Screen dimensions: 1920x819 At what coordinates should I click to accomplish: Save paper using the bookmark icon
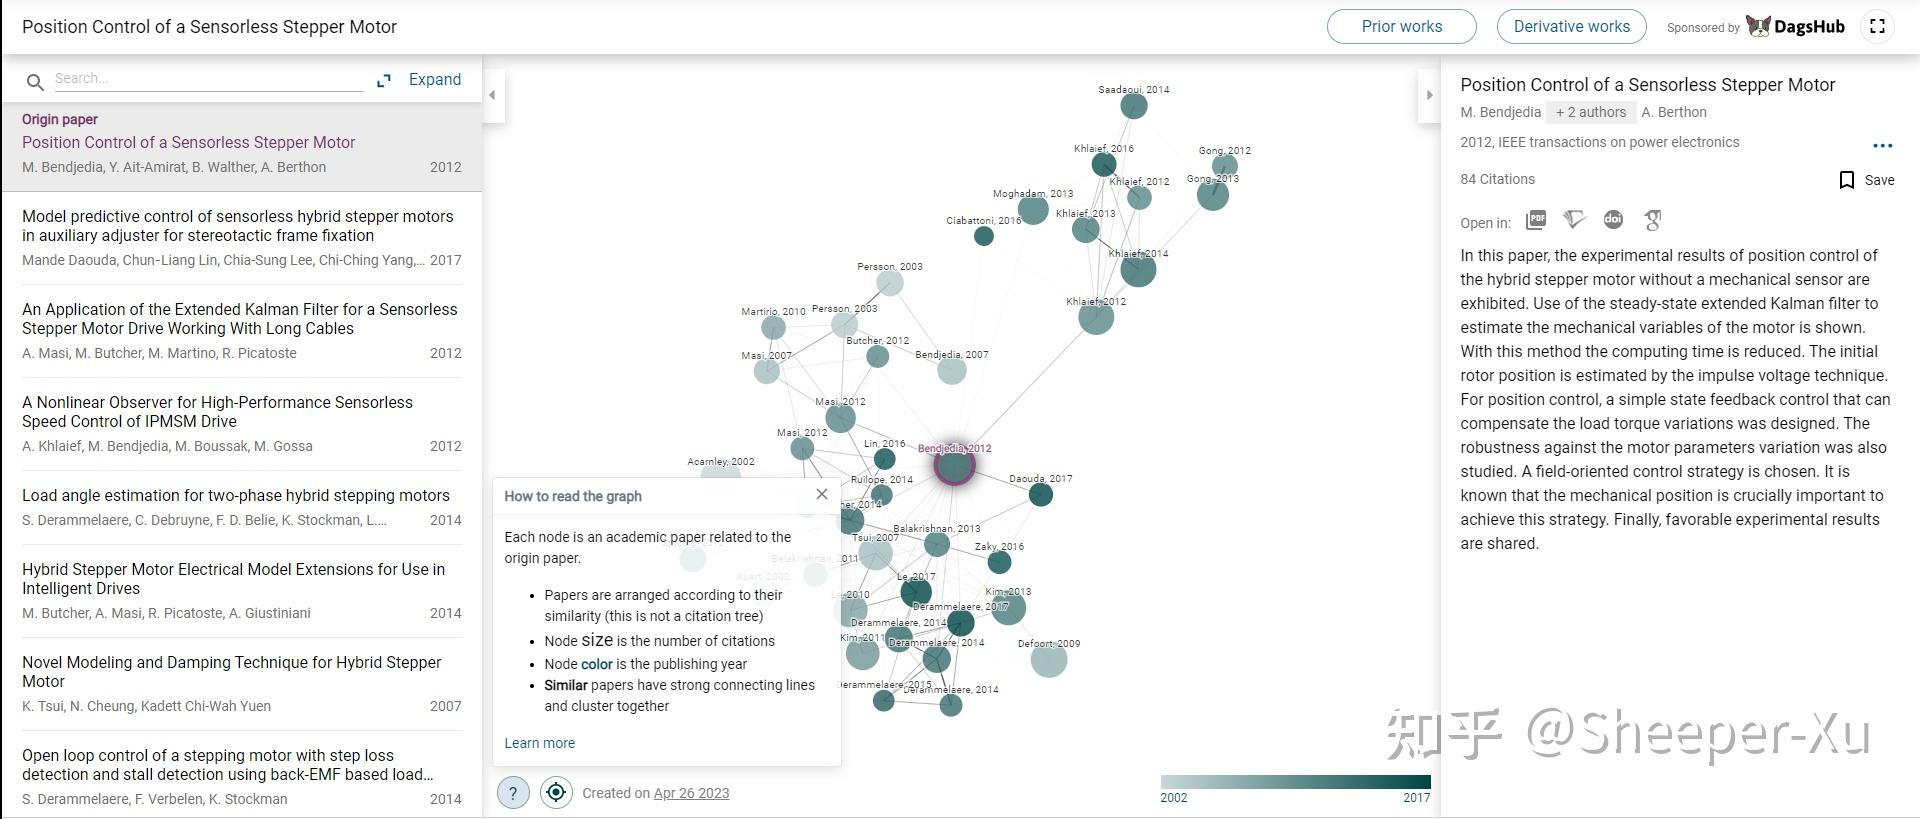click(1847, 180)
